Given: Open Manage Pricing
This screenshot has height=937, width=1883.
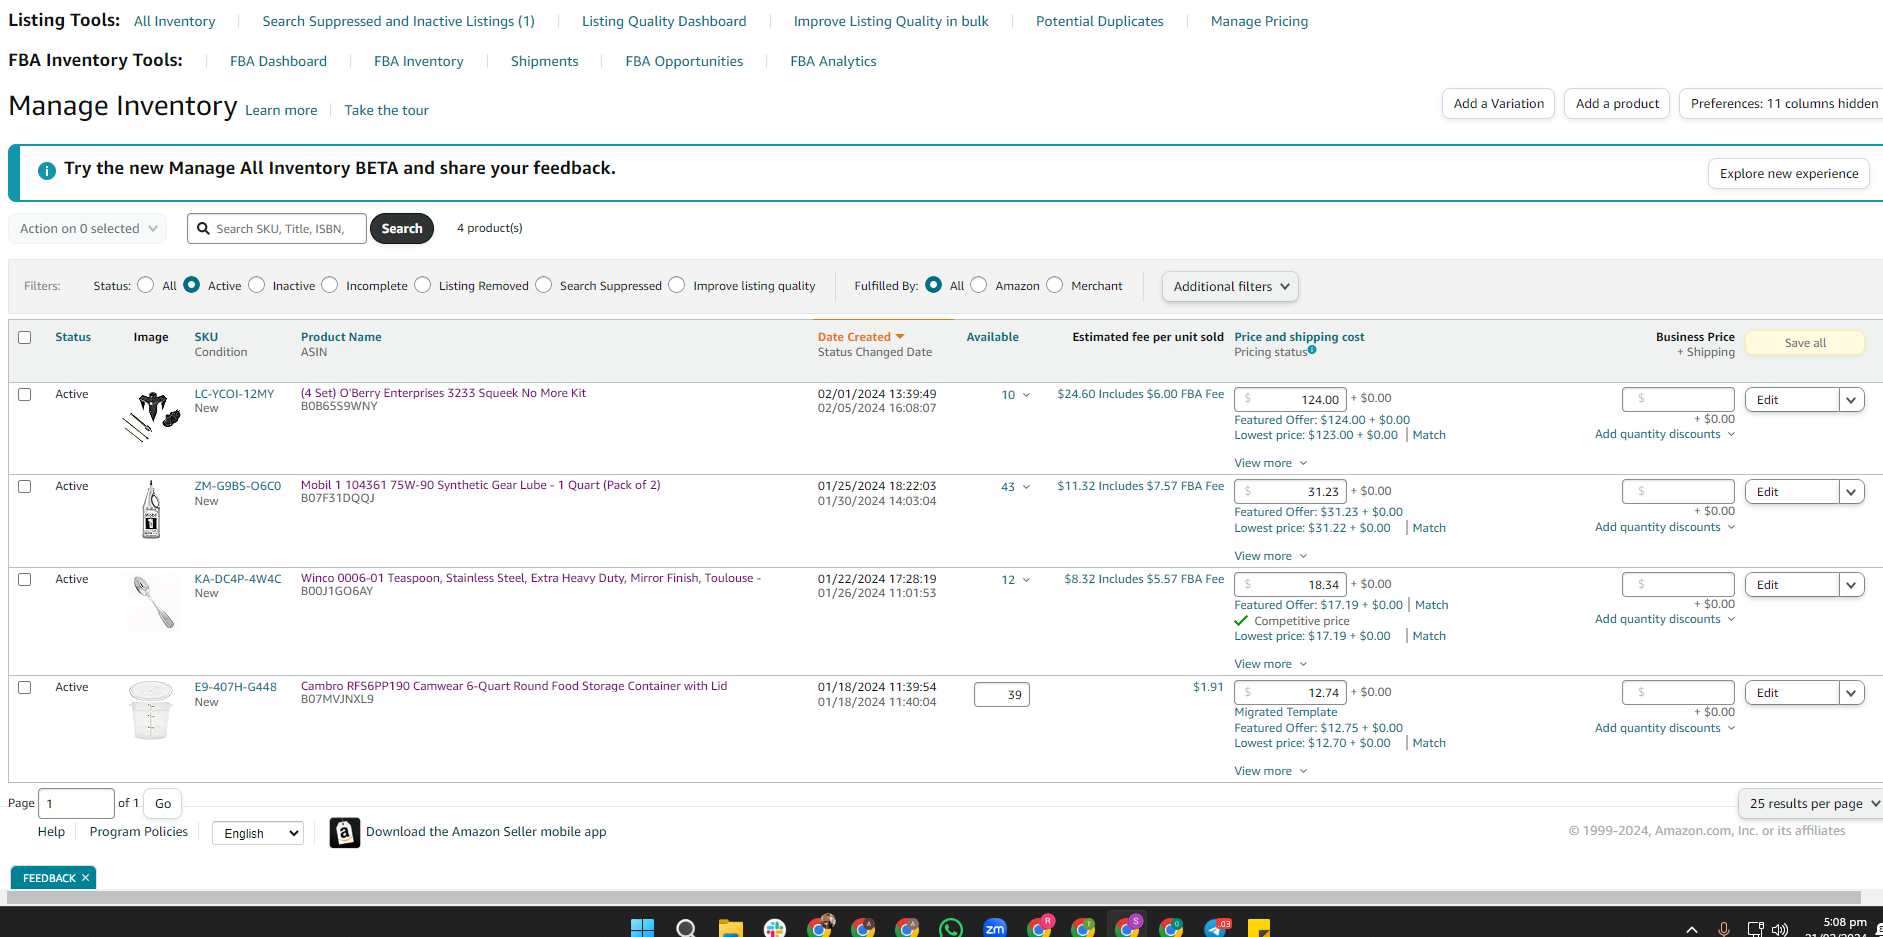Looking at the screenshot, I should pos(1259,21).
